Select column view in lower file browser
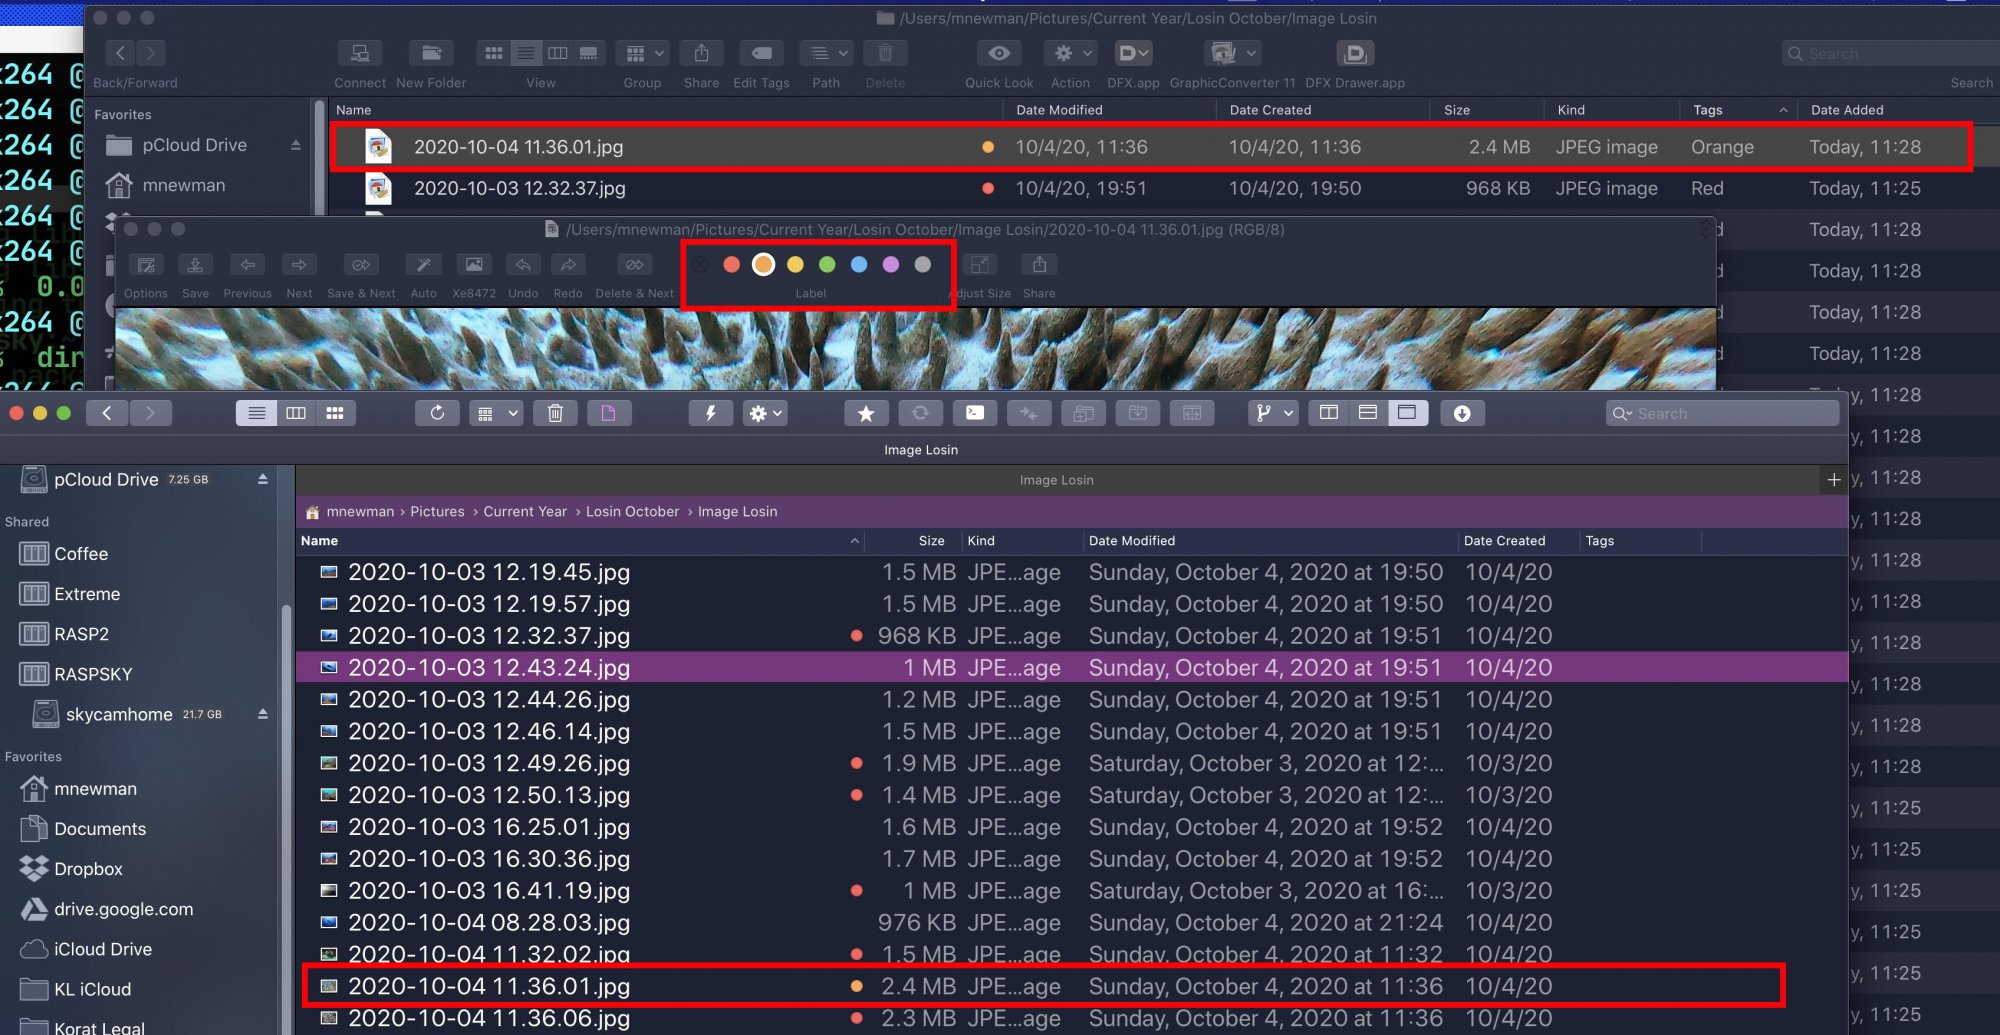2000x1035 pixels. [x=296, y=413]
